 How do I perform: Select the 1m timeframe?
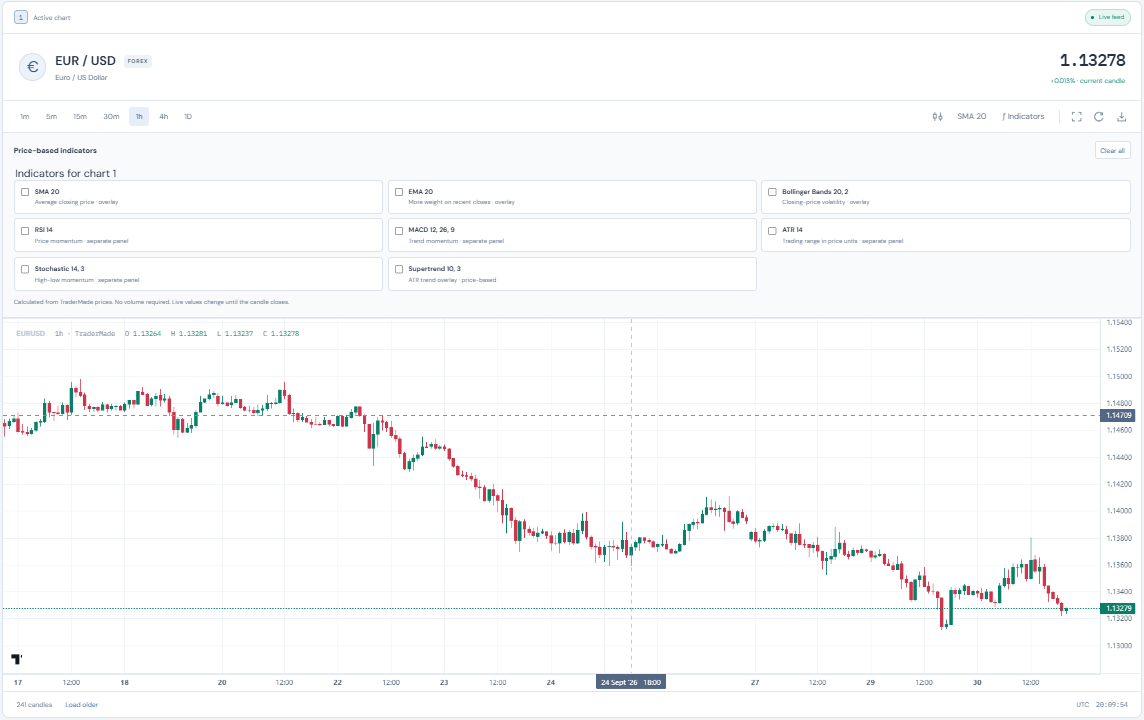(25, 117)
